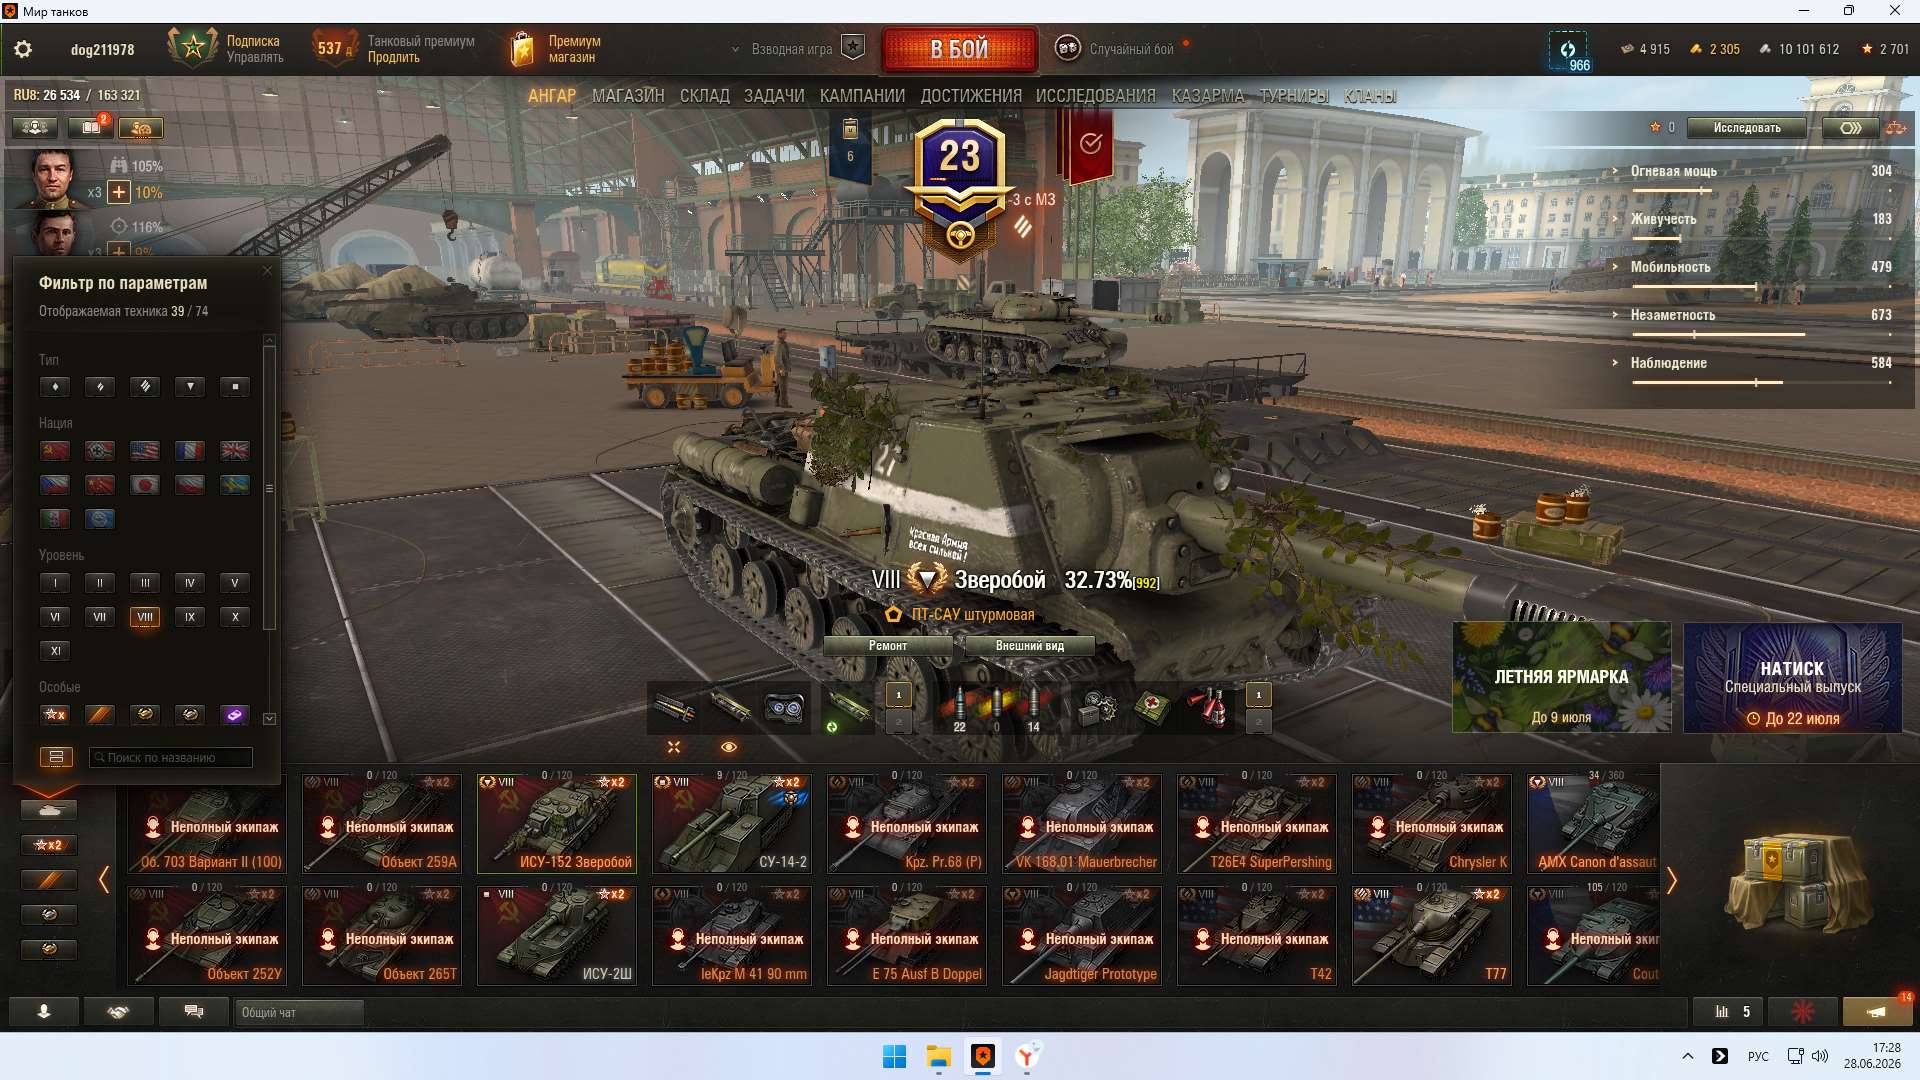Image resolution: width=1920 pixels, height=1080 pixels.
Task: Open the session statistics icon showing 5
Action: click(x=1728, y=1012)
